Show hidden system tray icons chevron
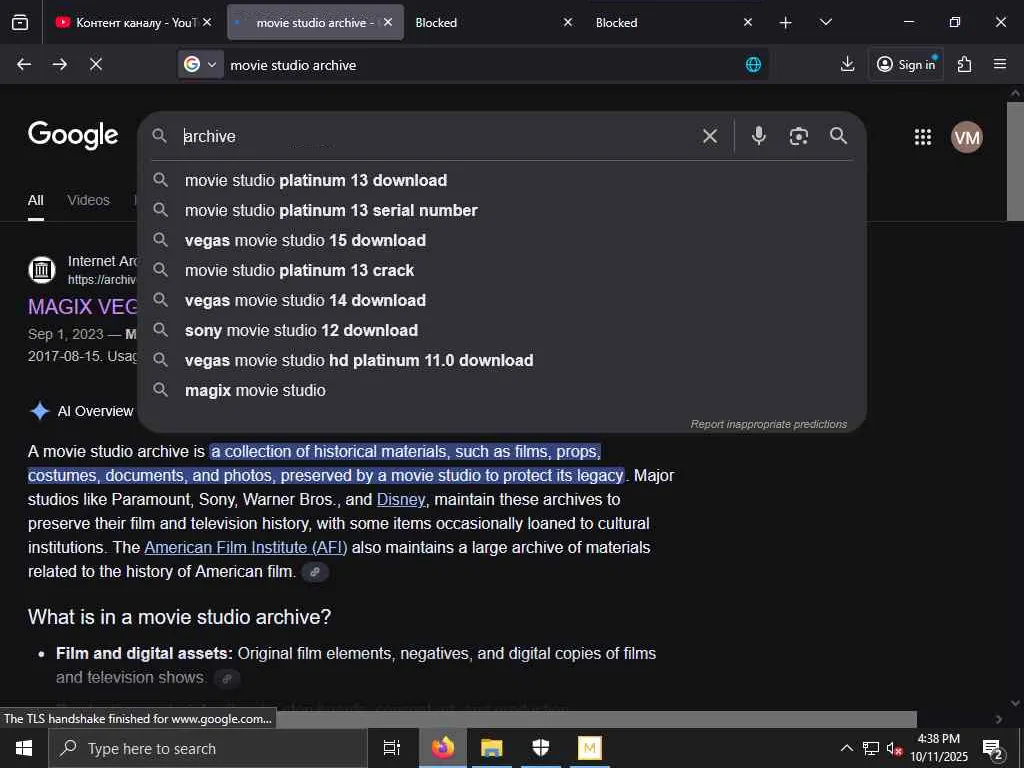Screen dimensions: 1024x768 point(846,748)
